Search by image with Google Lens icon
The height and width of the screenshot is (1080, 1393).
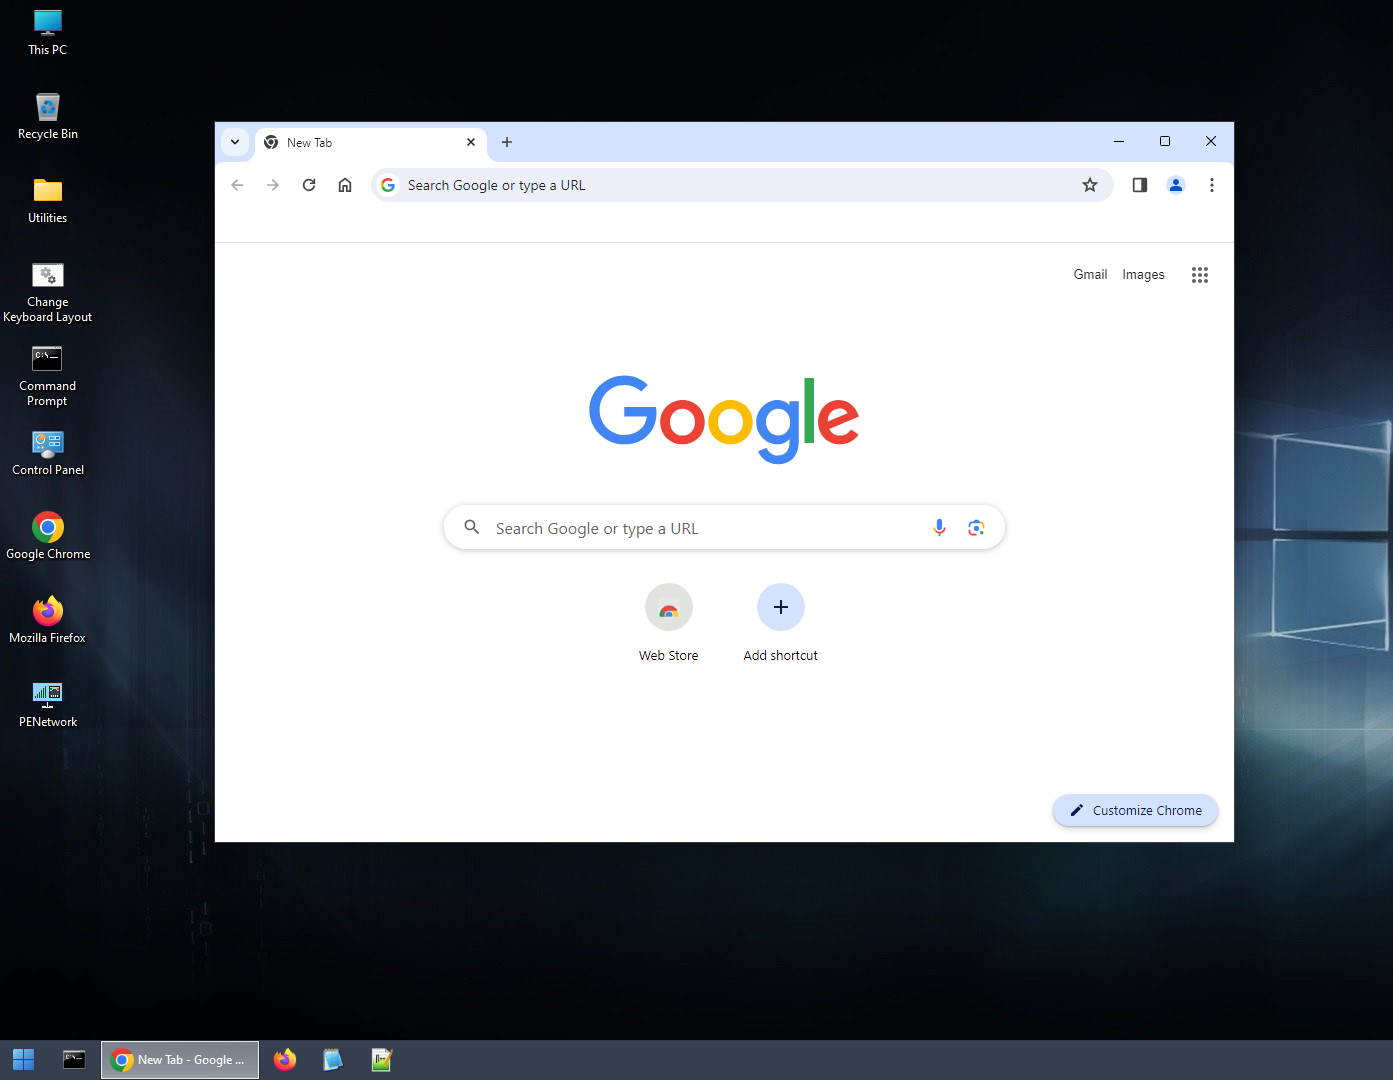click(x=976, y=528)
